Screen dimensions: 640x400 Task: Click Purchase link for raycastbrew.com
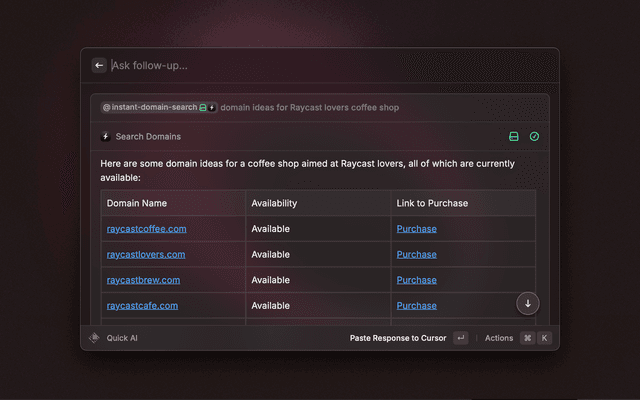tap(416, 280)
